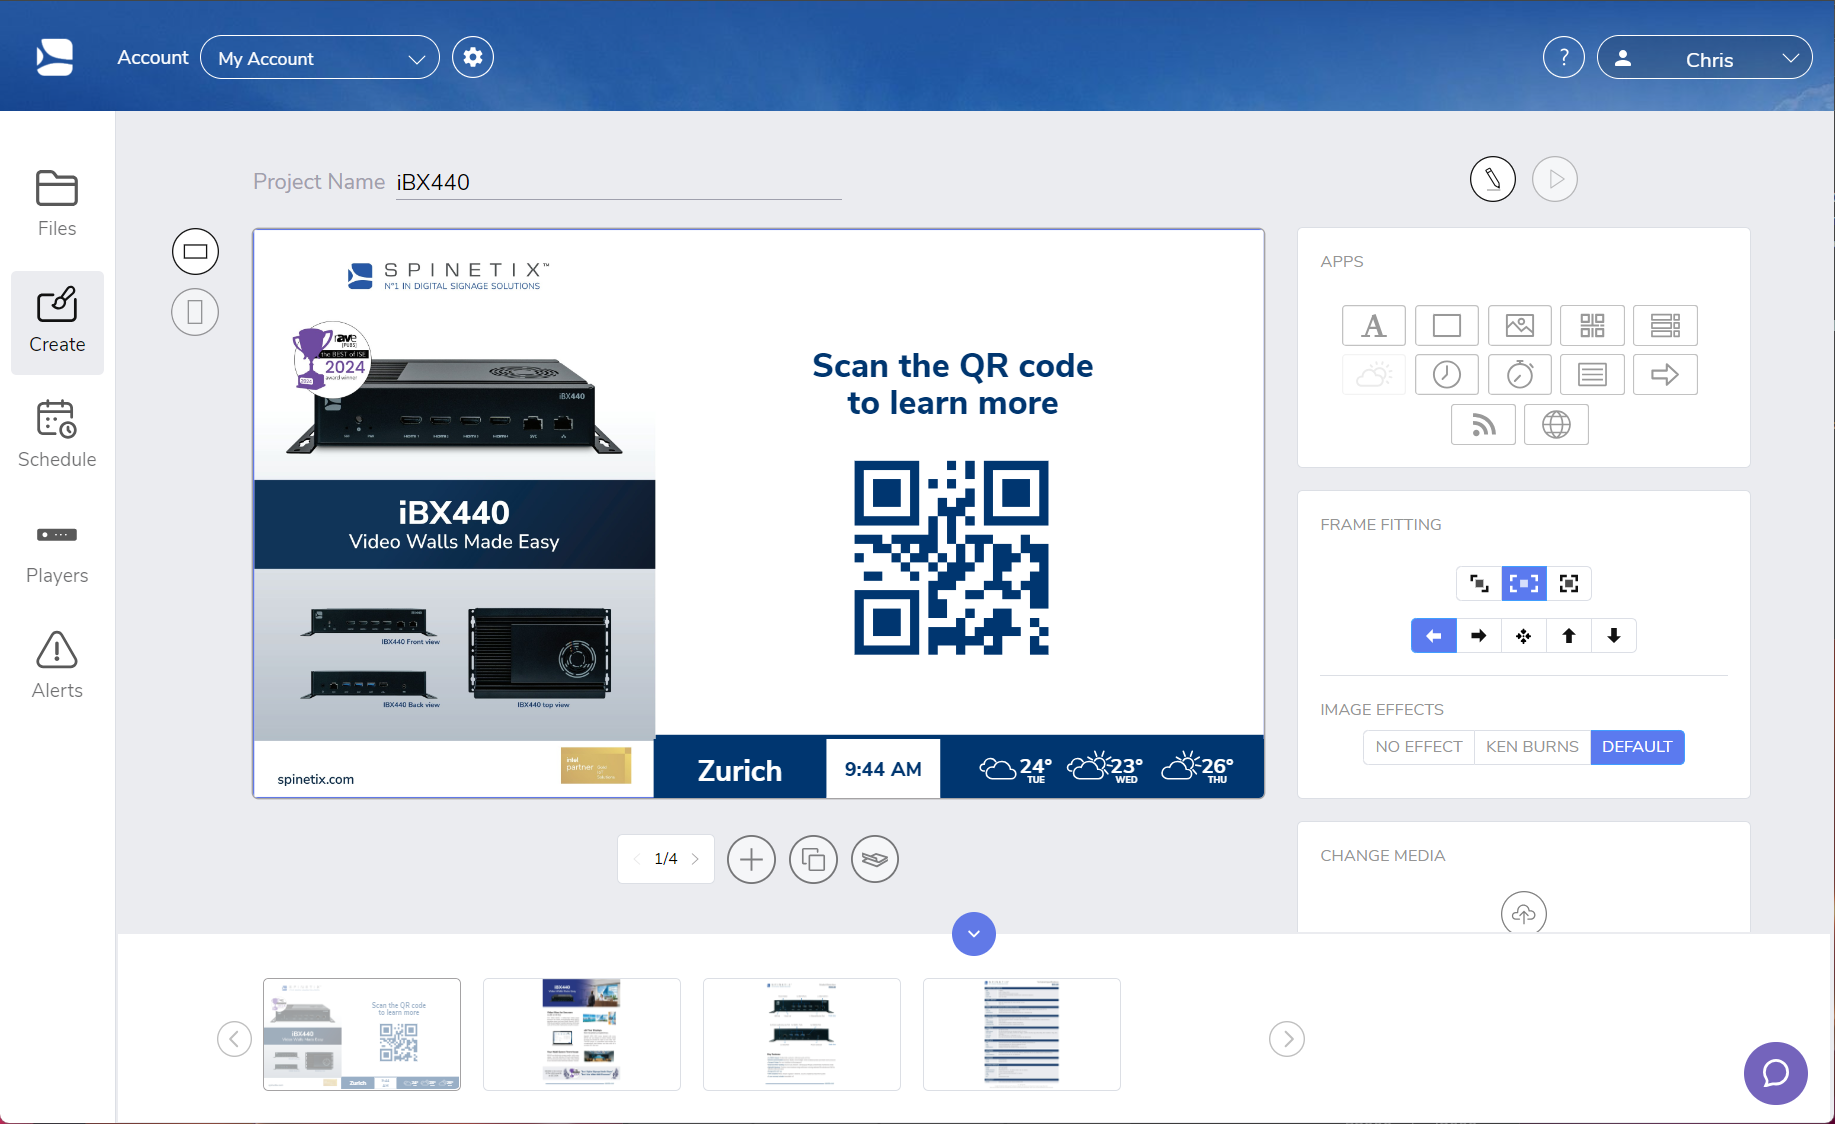
Task: Add the text ticker app
Action: (x=1592, y=375)
